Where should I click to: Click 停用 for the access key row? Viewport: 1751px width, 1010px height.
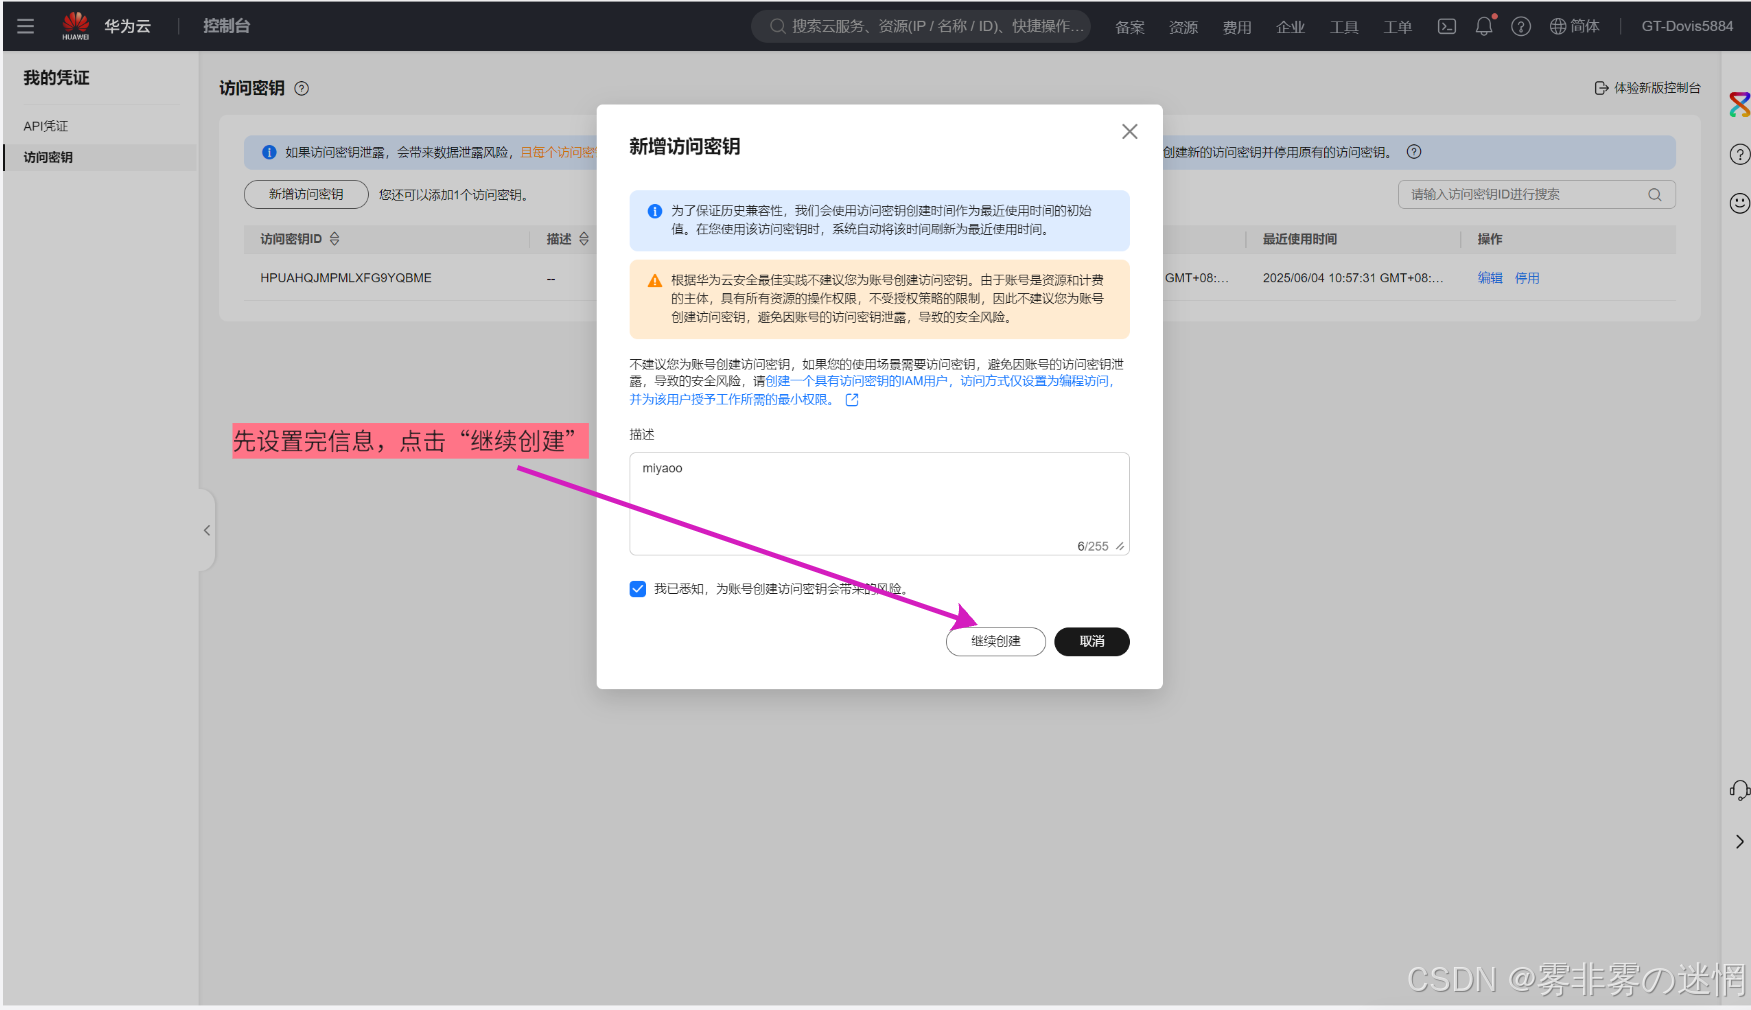coord(1527,278)
